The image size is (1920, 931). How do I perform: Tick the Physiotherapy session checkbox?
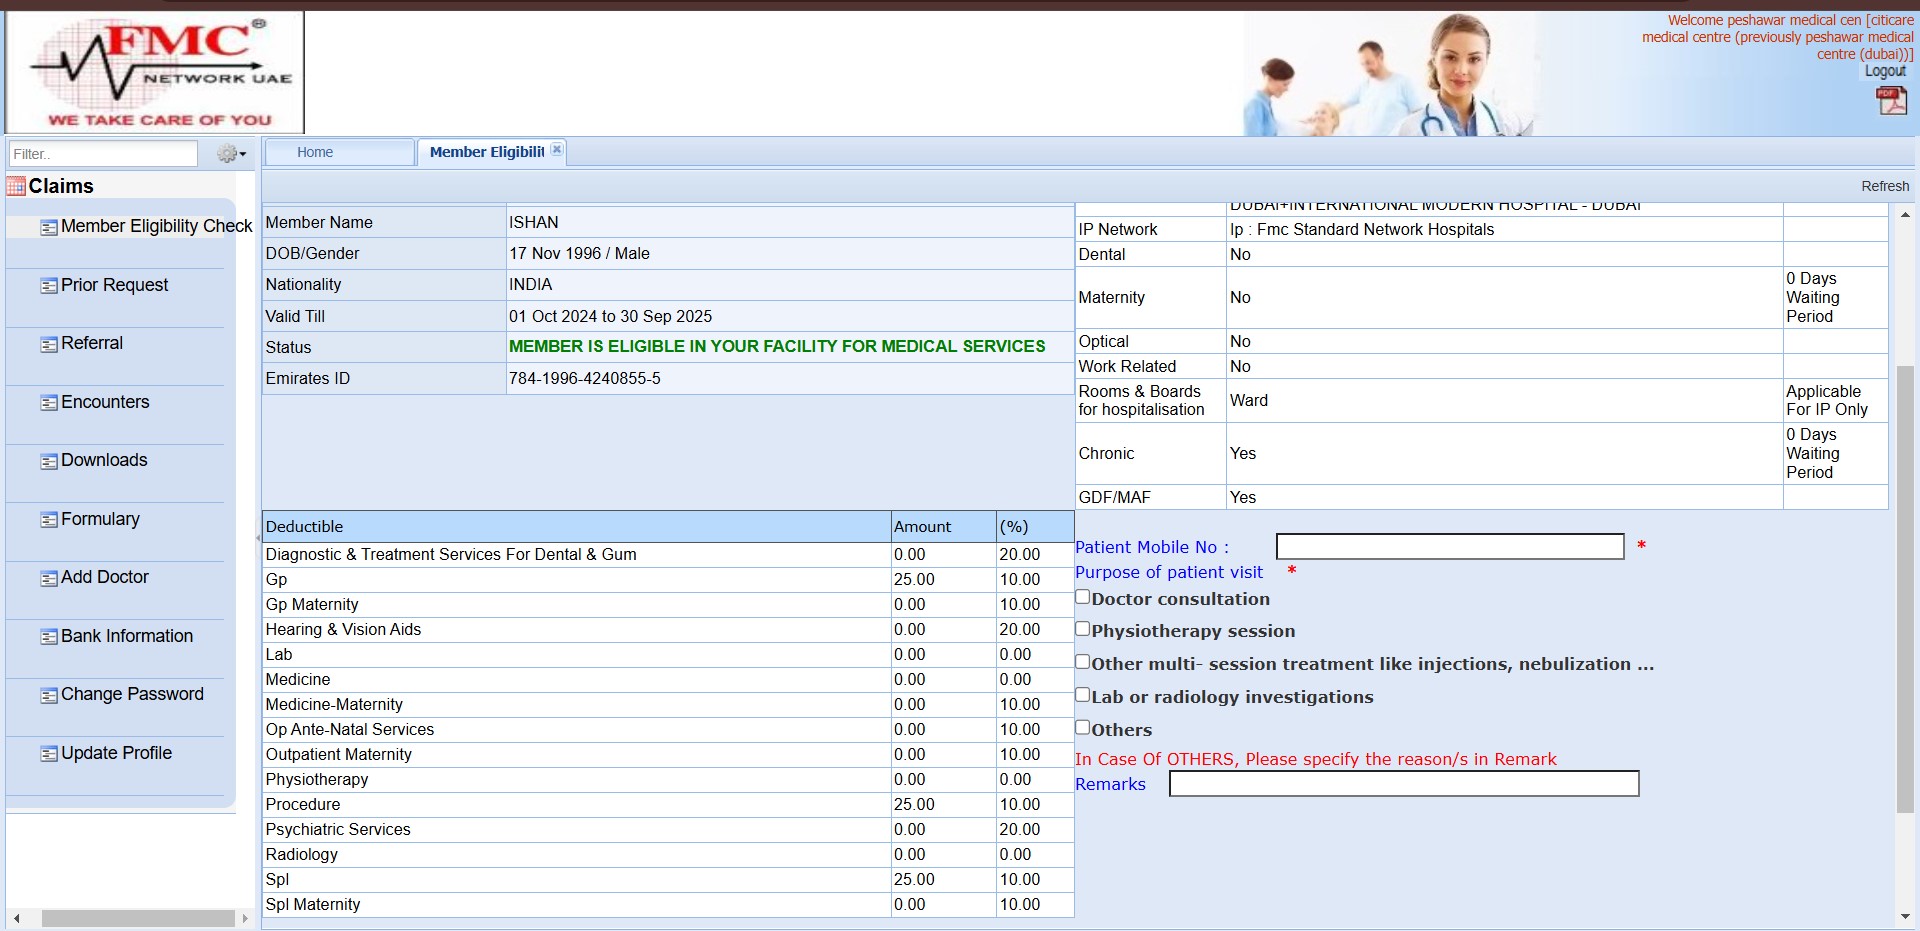[1082, 629]
